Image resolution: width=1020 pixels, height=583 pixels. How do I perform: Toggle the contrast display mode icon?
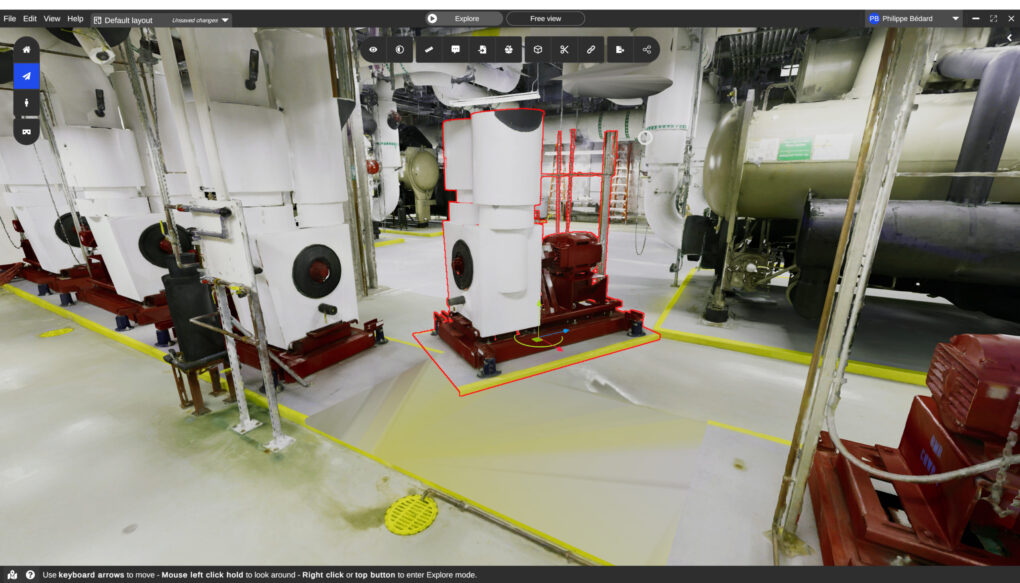pyautogui.click(x=400, y=49)
